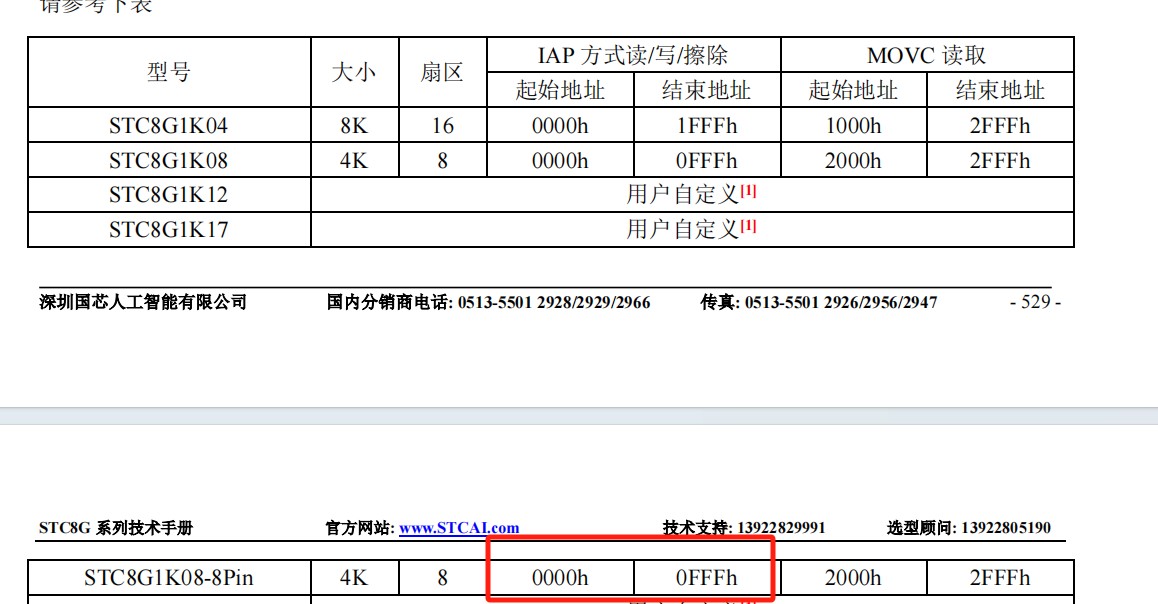Image resolution: width=1158 pixels, height=604 pixels.
Task: Select the 1000h MOVC start address cell
Action: click(853, 126)
